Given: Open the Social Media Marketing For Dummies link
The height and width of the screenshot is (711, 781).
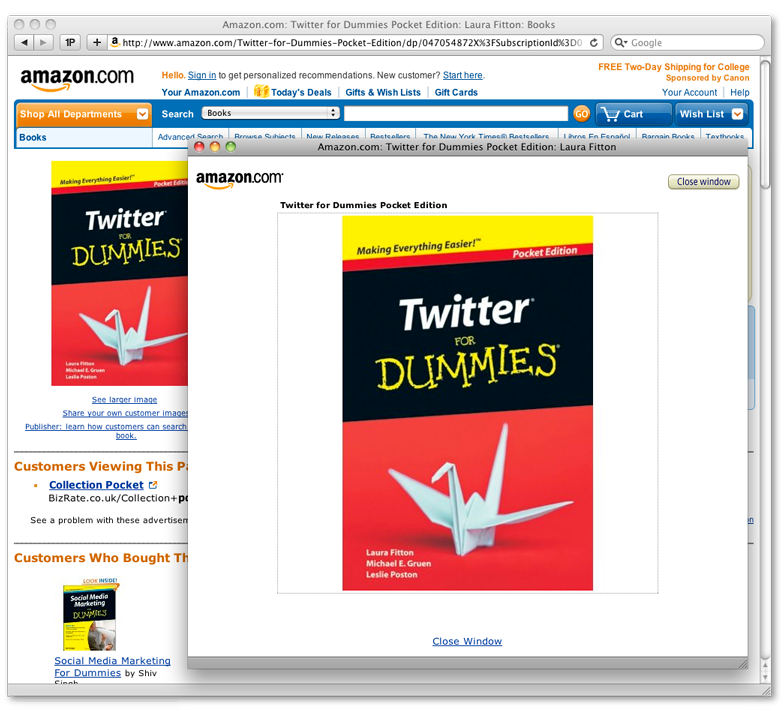Looking at the screenshot, I should tap(112, 667).
